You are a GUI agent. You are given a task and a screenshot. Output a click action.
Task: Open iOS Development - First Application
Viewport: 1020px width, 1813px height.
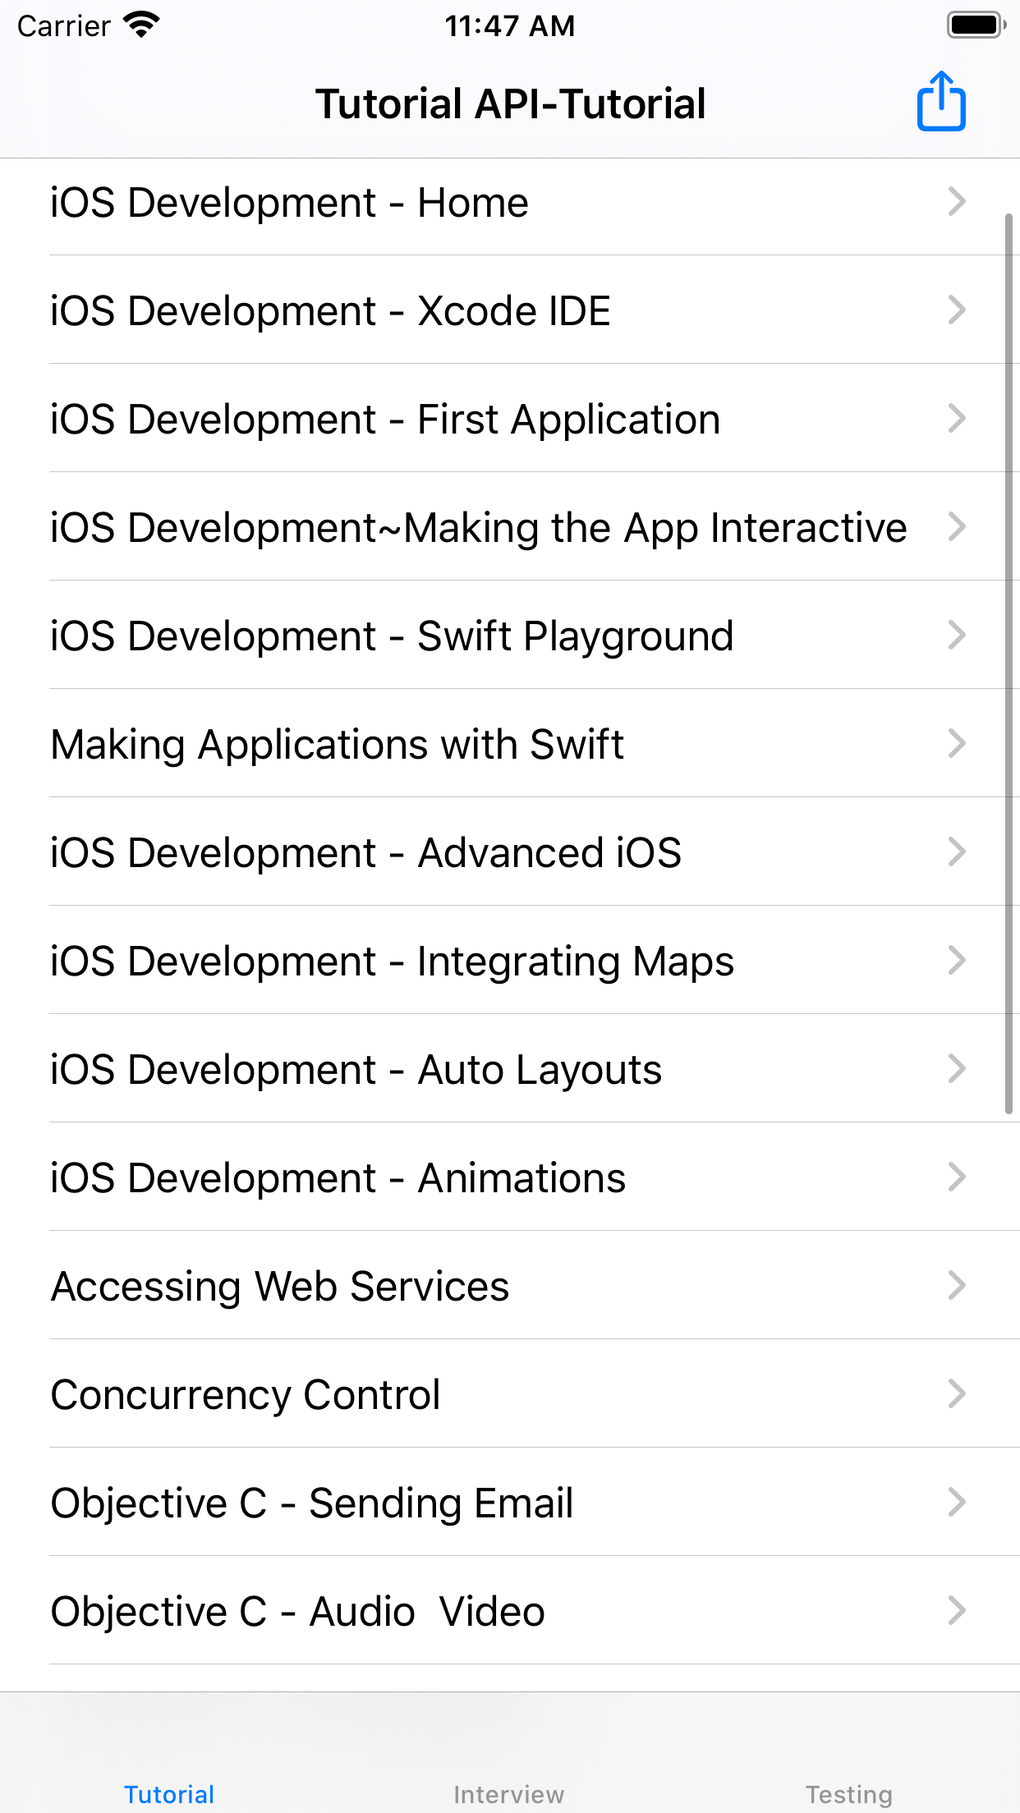pyautogui.click(x=385, y=420)
